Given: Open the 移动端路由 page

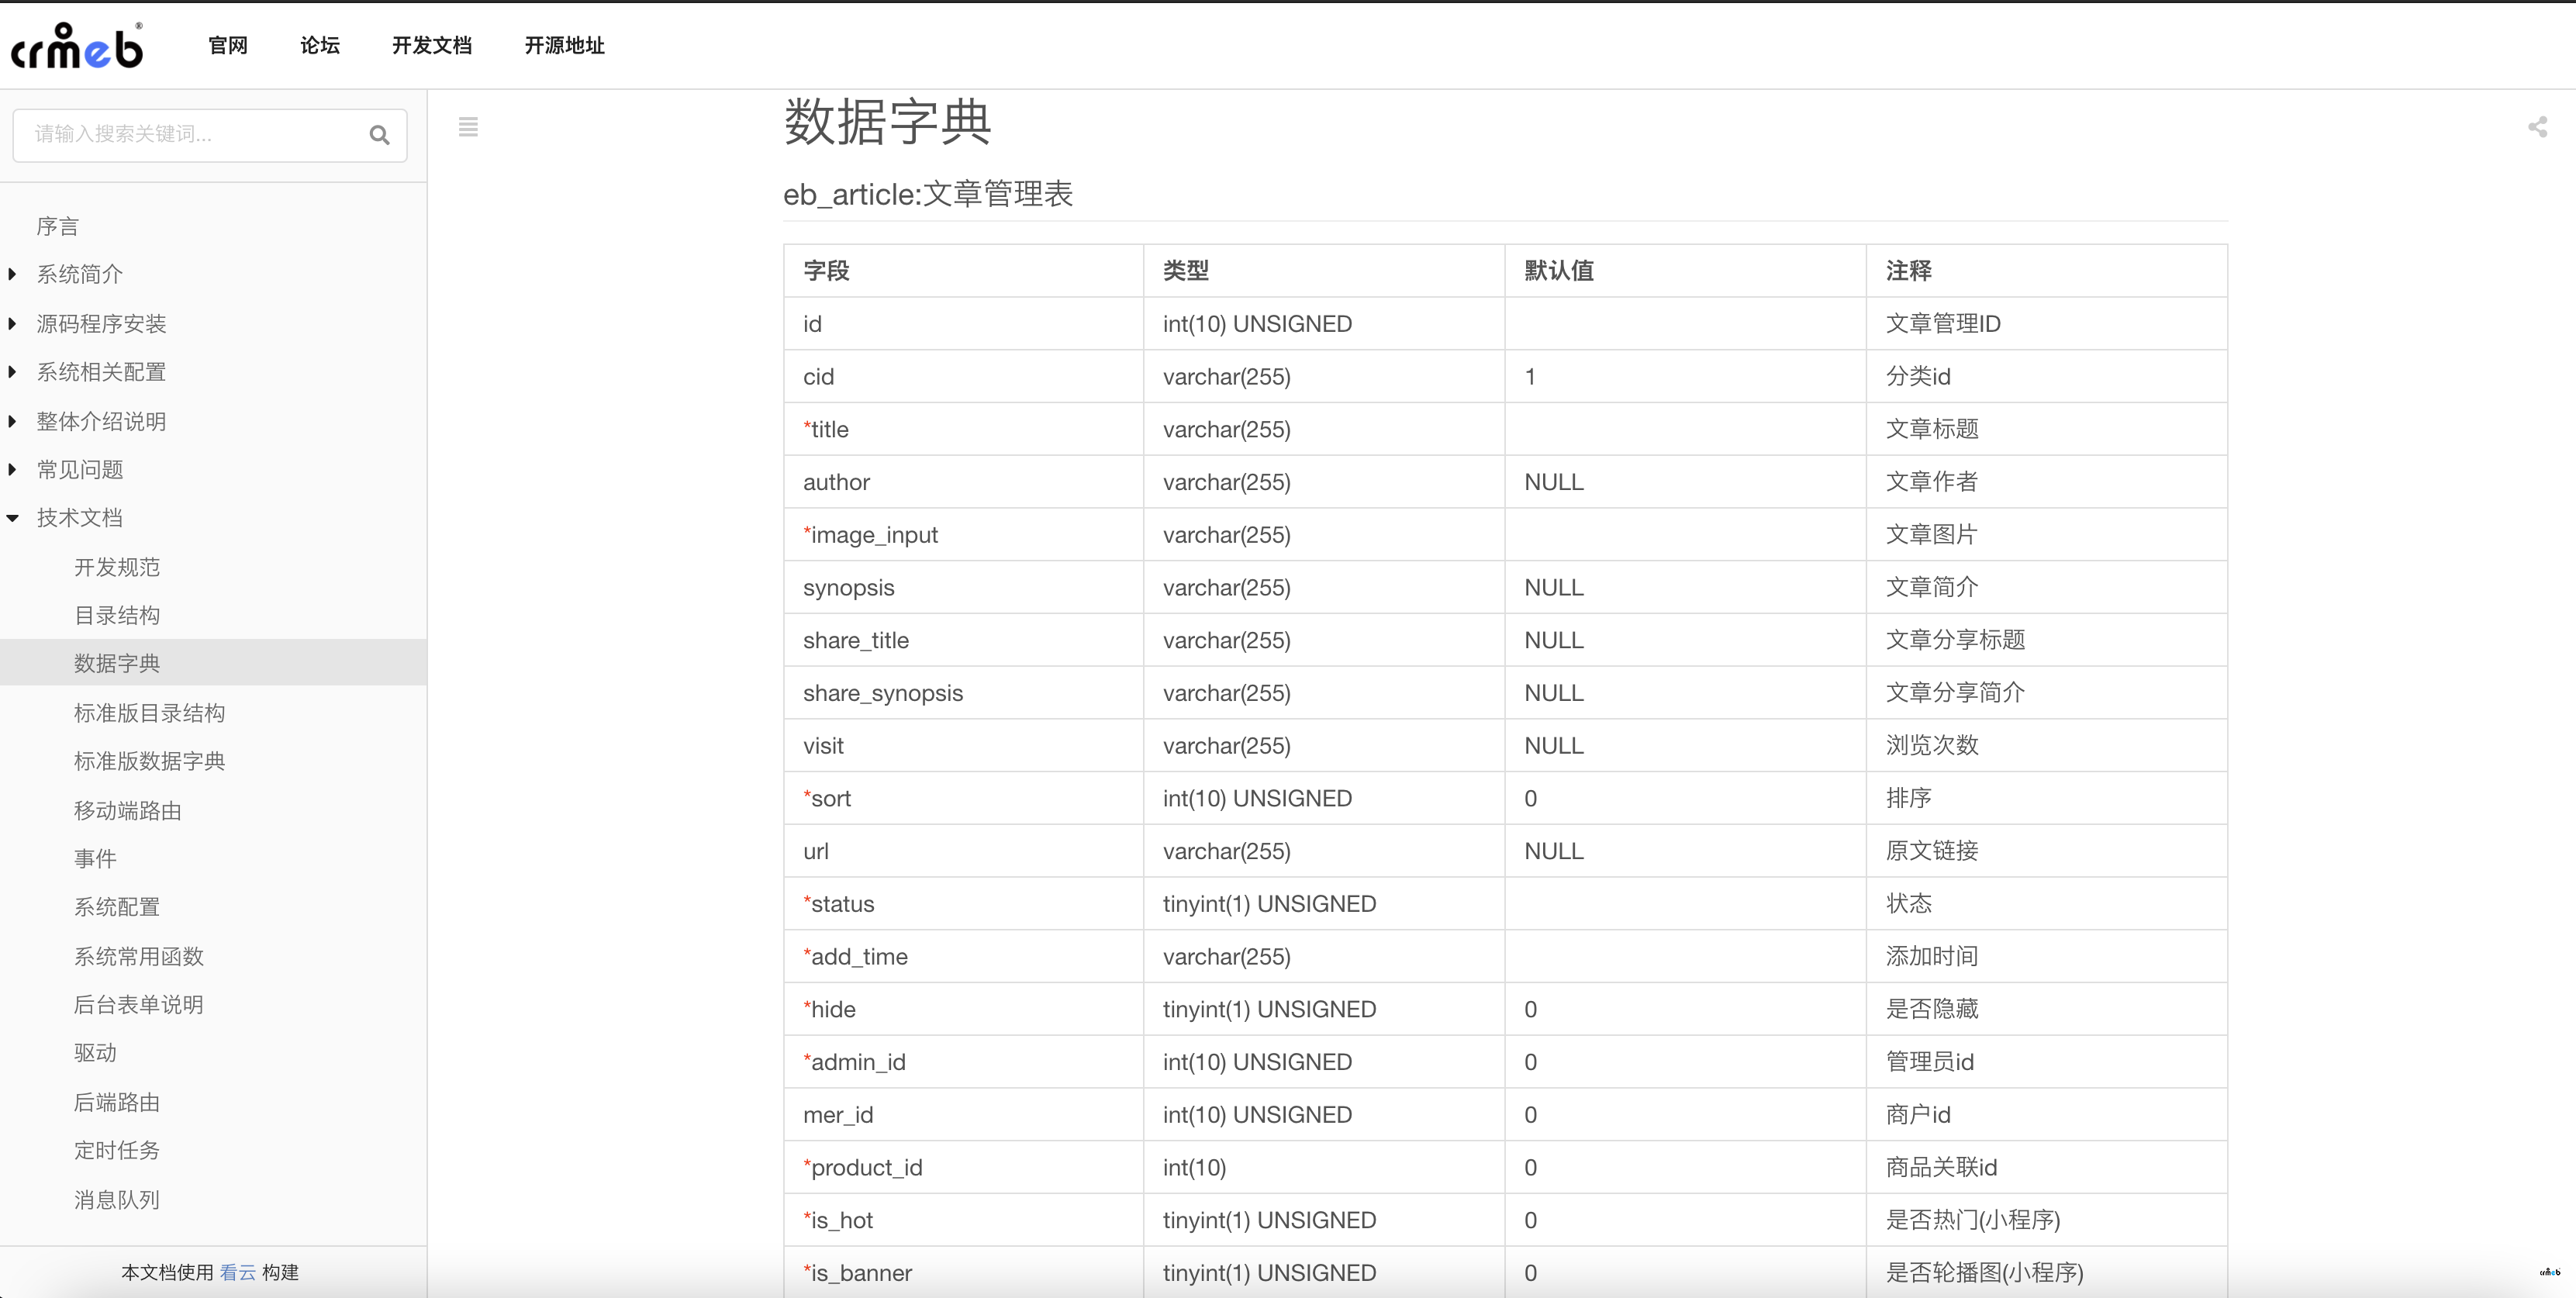Looking at the screenshot, I should point(128,810).
